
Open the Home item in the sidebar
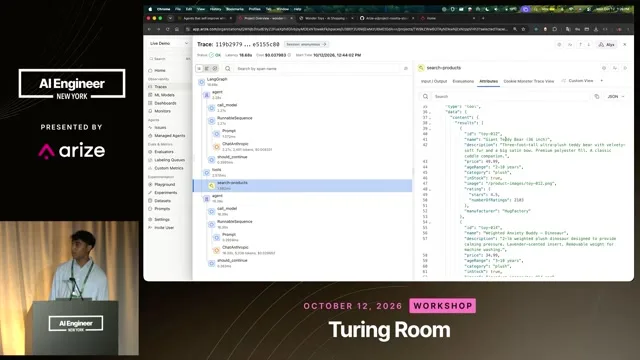[x=159, y=71]
